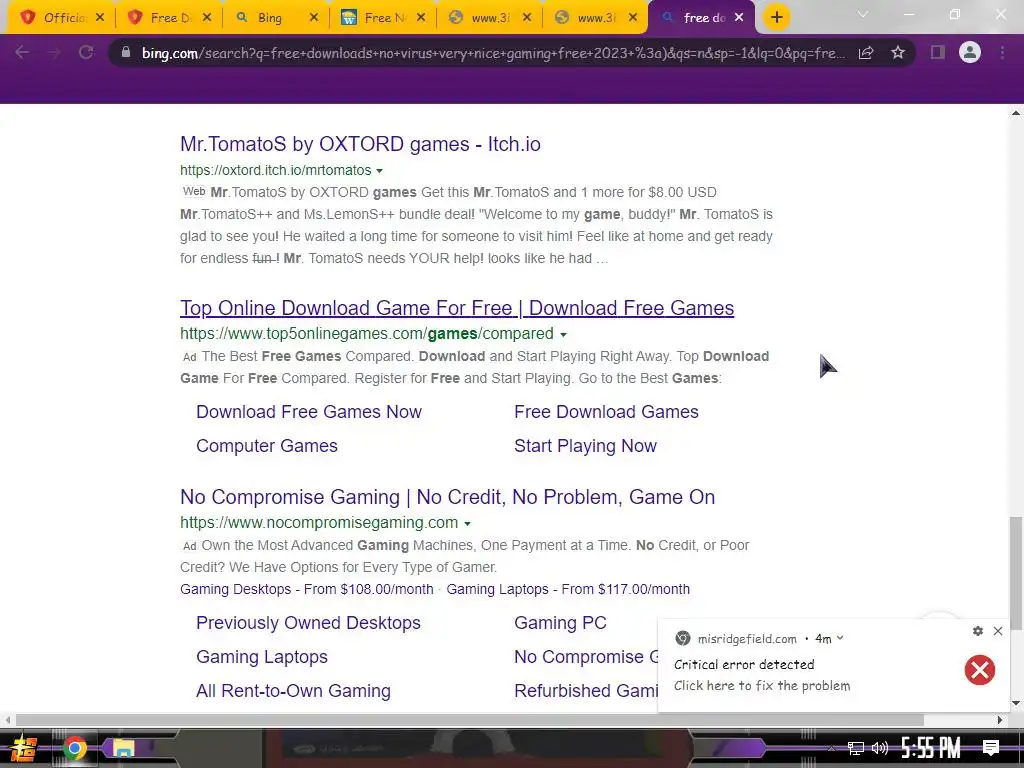1024x768 pixels.
Task: Expand the oxtord.itch.io URL dropdown arrow
Action: point(379,171)
